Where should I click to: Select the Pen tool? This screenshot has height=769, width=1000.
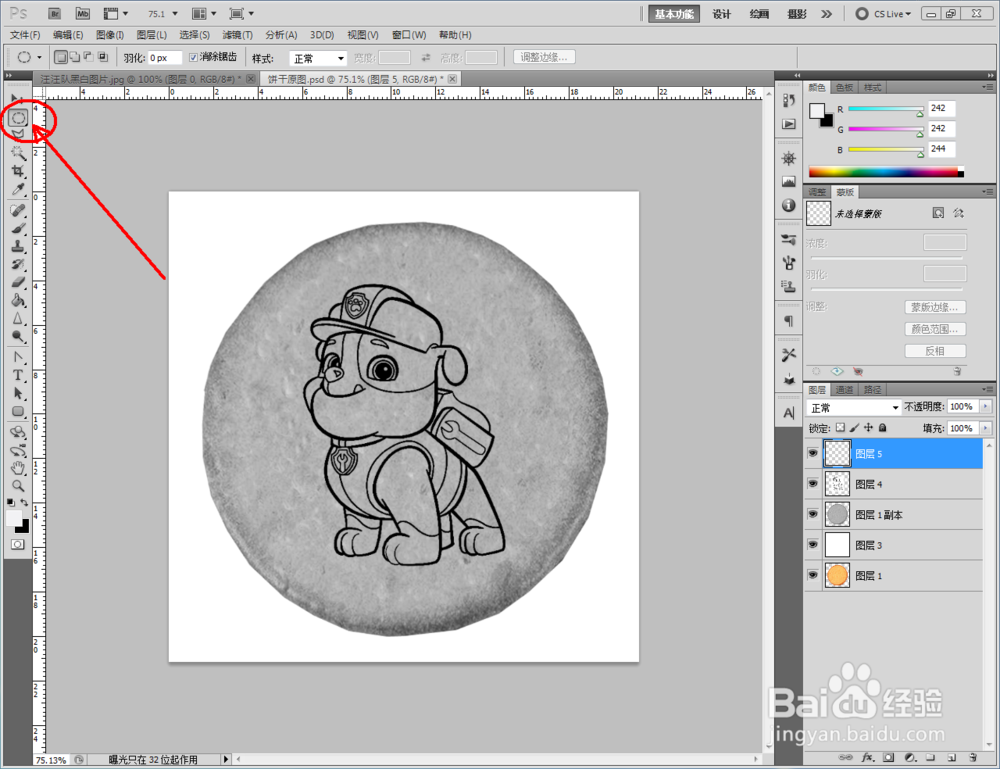click(x=18, y=357)
